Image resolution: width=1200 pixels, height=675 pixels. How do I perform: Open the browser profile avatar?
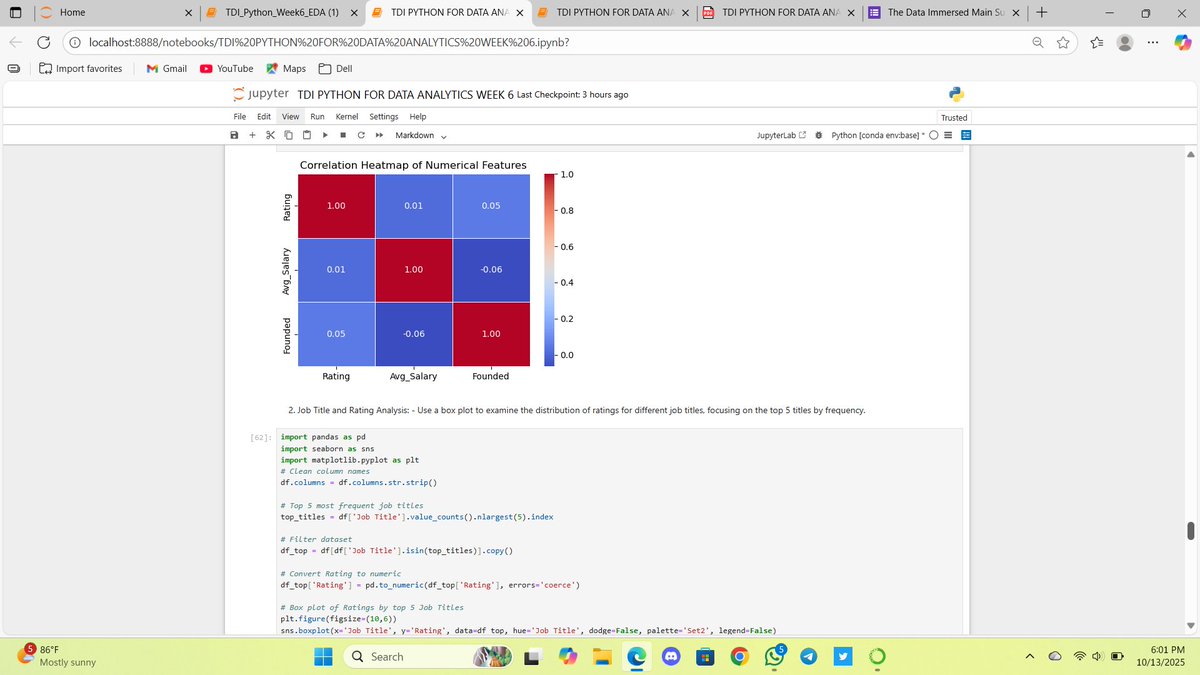click(1125, 42)
